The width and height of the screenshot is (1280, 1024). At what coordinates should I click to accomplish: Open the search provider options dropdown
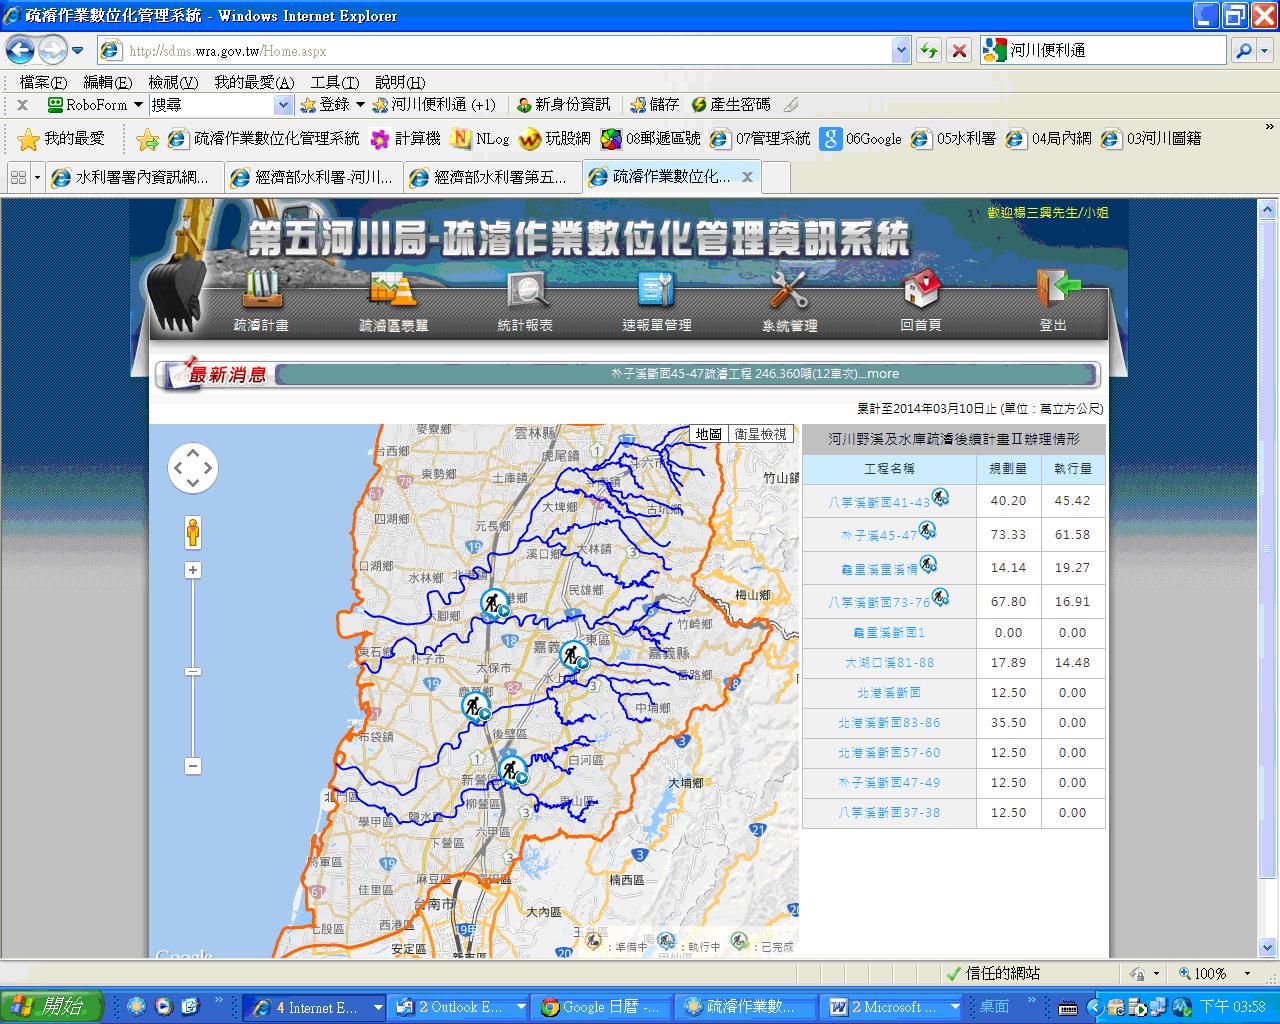(1265, 50)
